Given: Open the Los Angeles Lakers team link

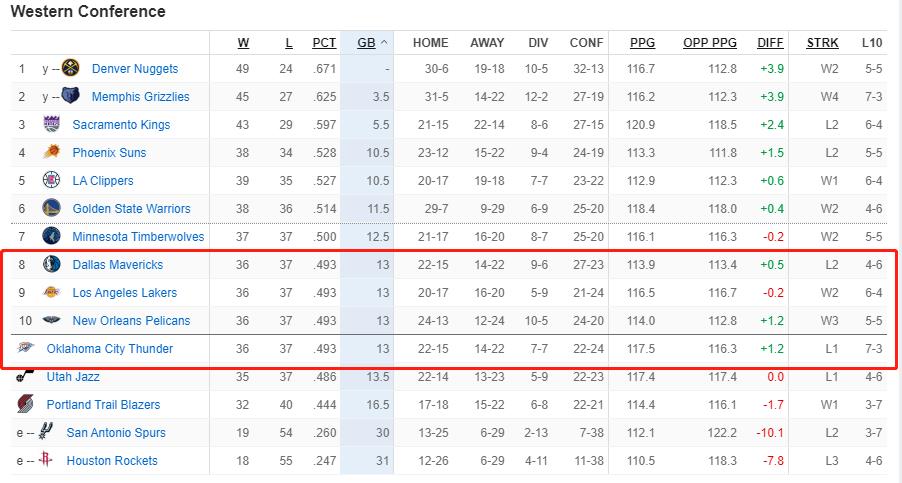Looking at the screenshot, I should coord(125,293).
